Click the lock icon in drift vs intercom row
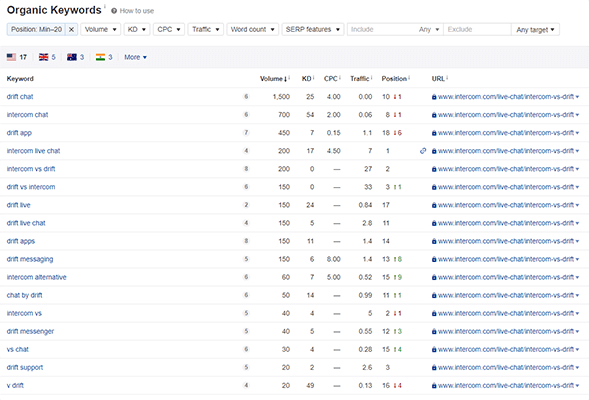Image resolution: width=589 pixels, height=400 pixels. [434, 187]
